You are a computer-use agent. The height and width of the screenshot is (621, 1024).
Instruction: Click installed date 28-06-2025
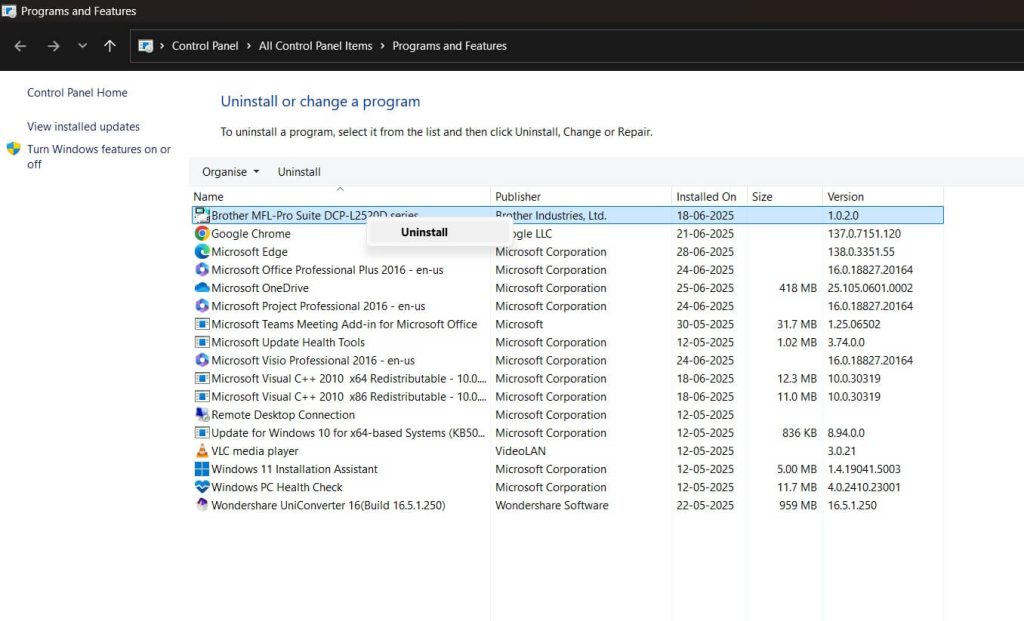[705, 251]
